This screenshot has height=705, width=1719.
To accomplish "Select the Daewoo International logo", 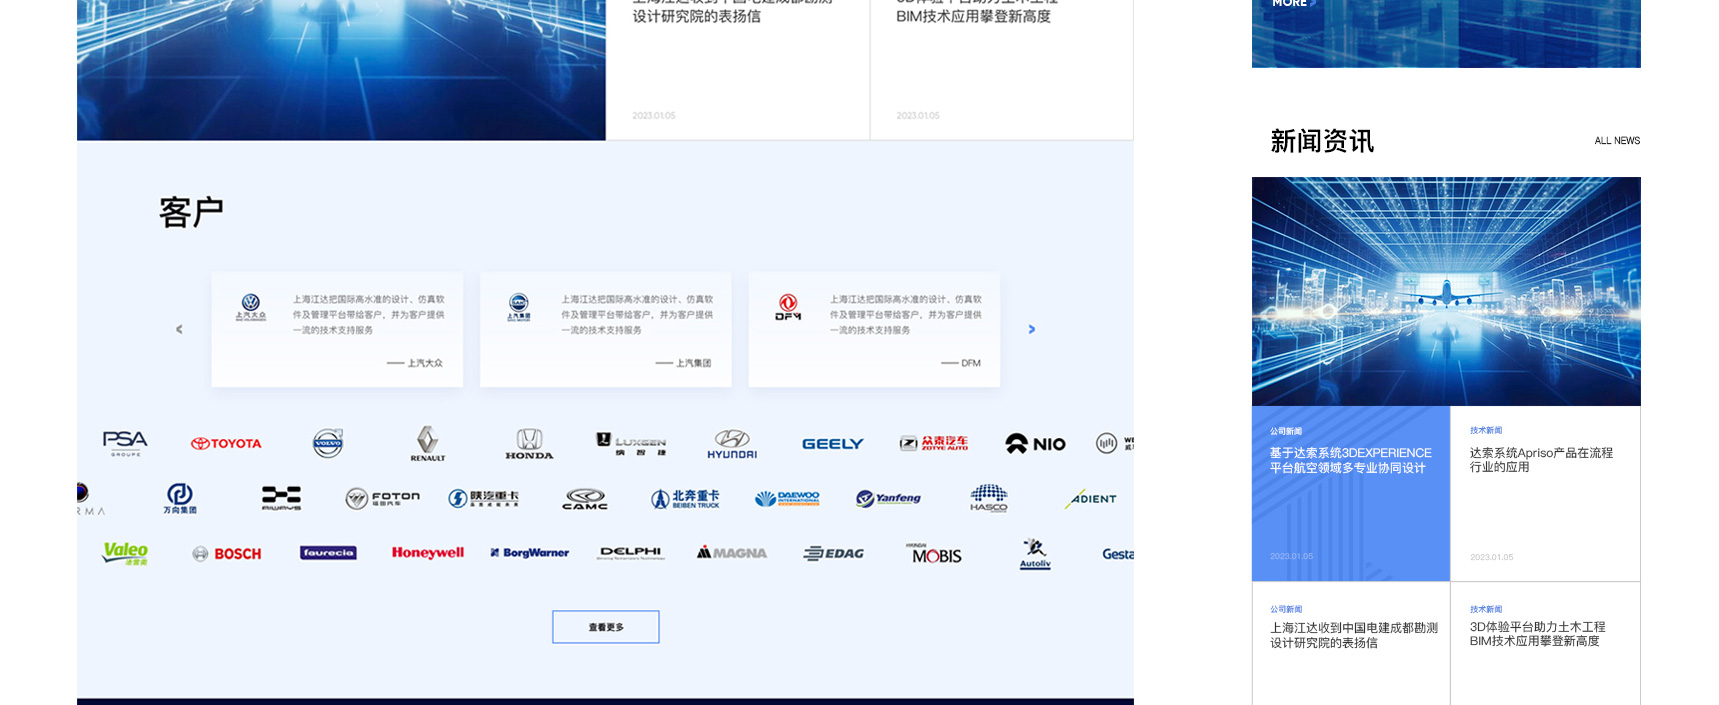I will tap(787, 498).
